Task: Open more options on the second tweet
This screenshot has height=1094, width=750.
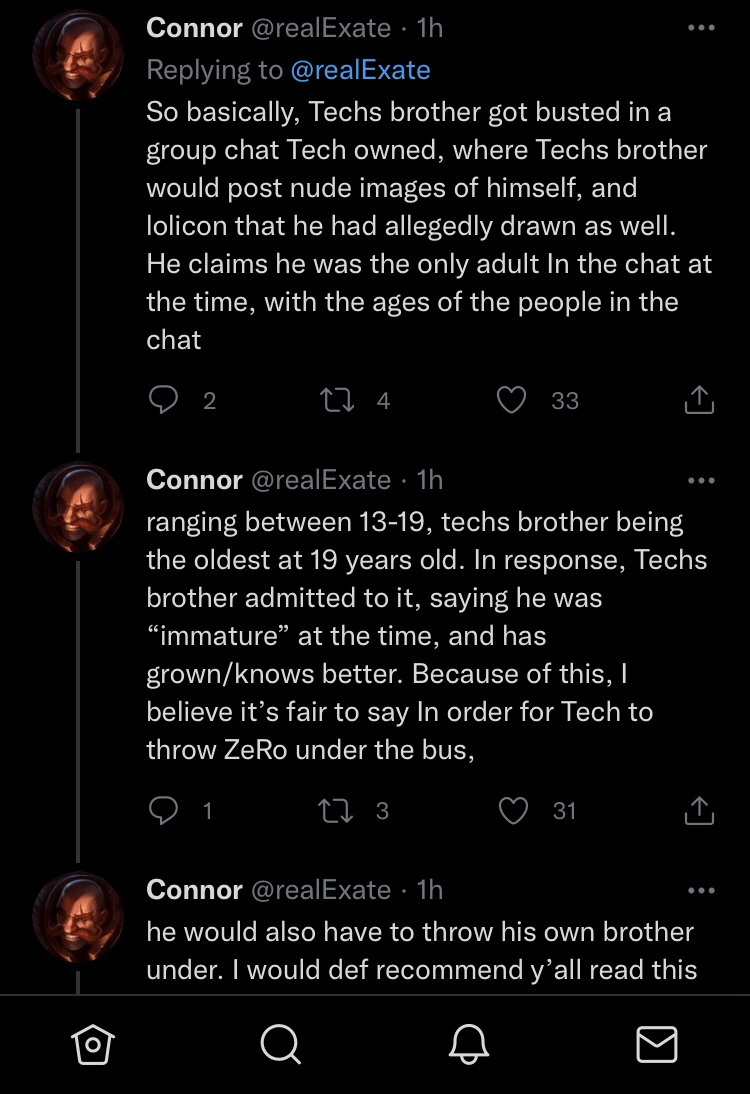Action: [701, 480]
